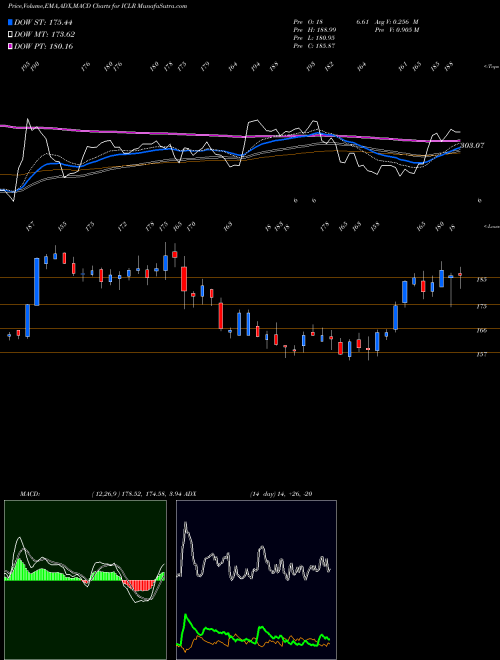Open the green MACD histogram chart panel
This screenshot has width=500, height=660.
tap(85, 580)
